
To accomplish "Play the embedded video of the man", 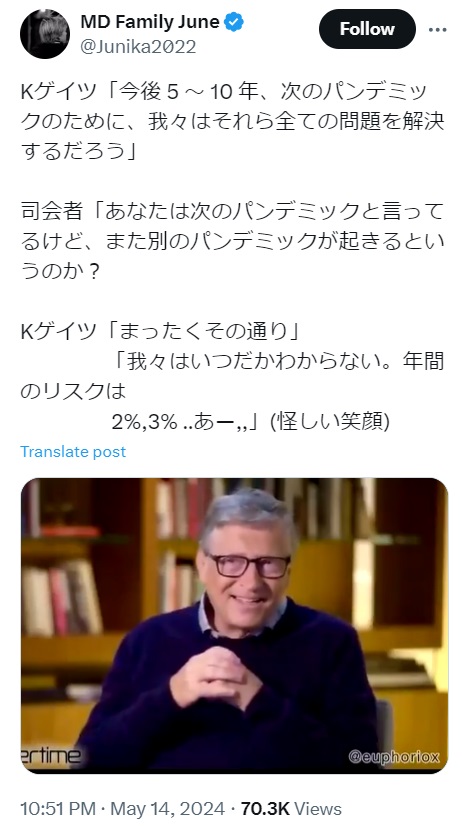I will pyautogui.click(x=234, y=625).
